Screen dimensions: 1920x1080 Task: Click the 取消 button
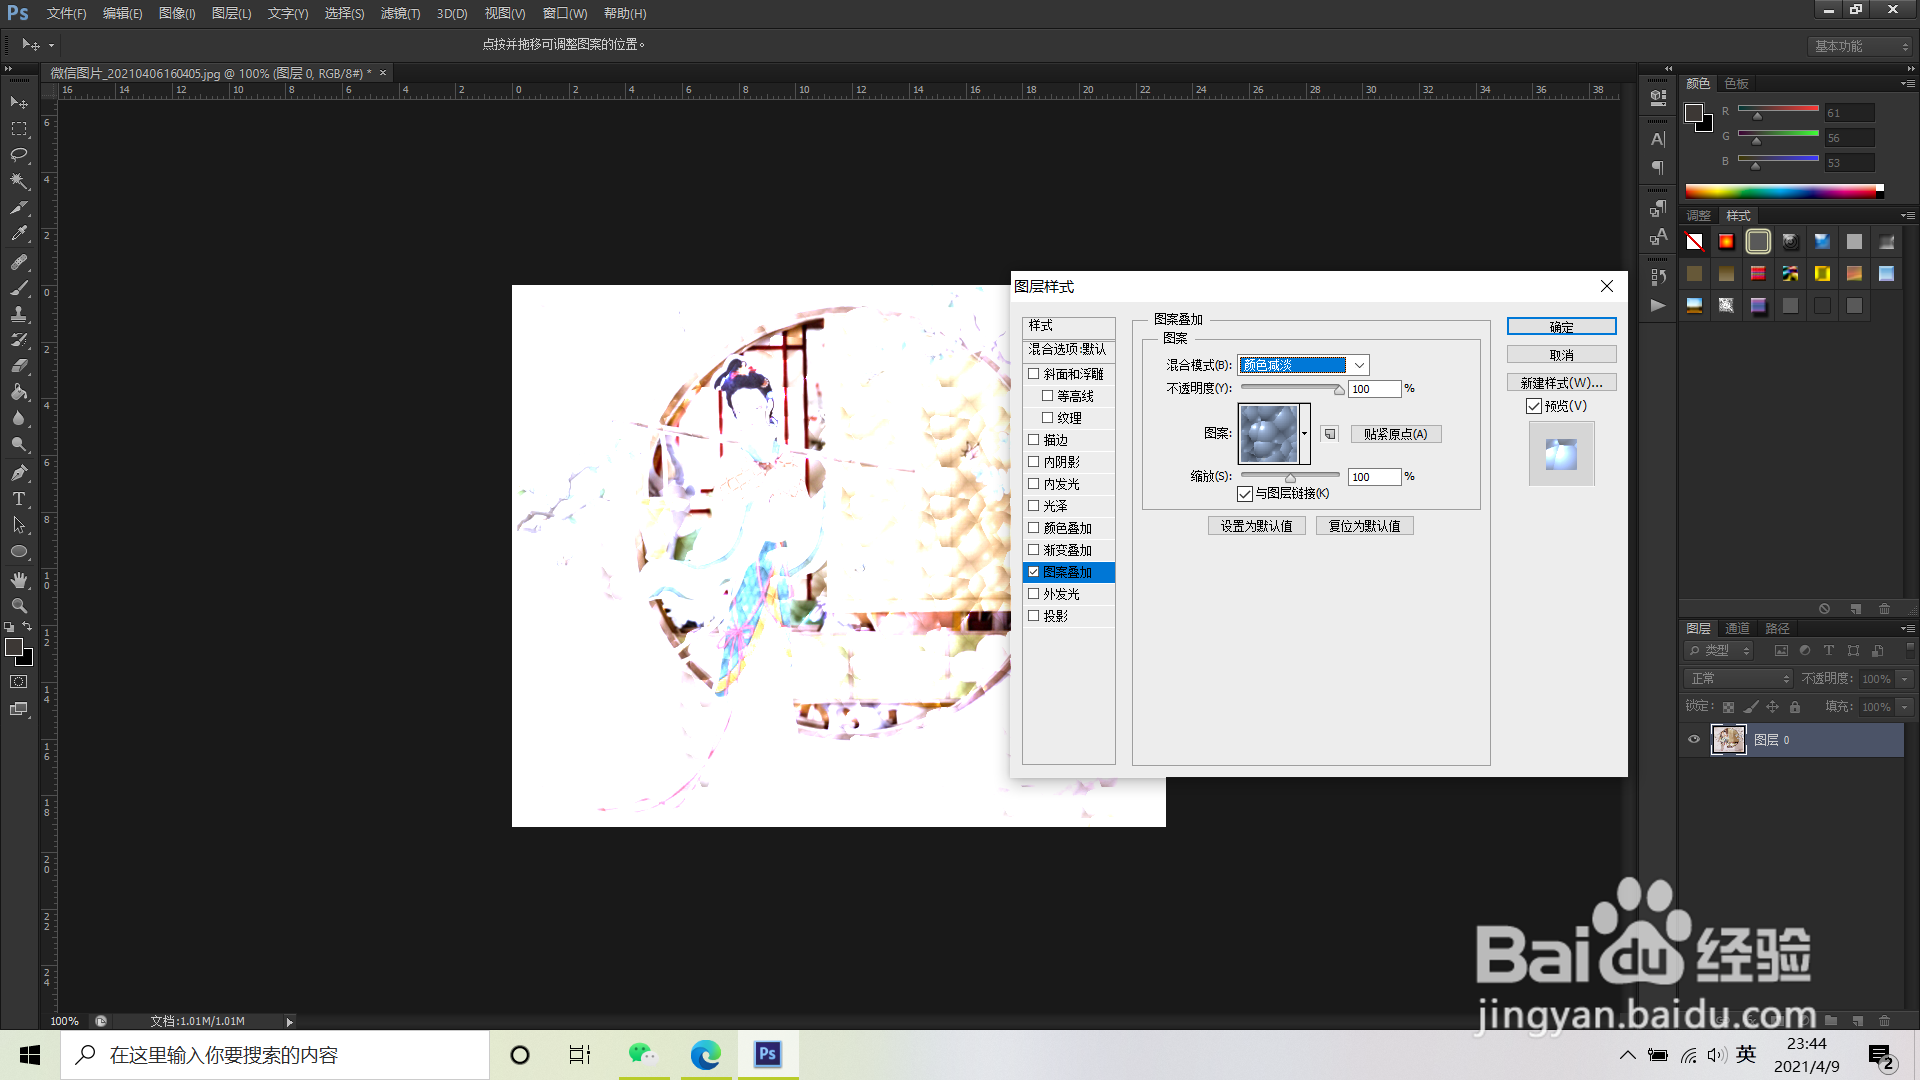point(1561,355)
